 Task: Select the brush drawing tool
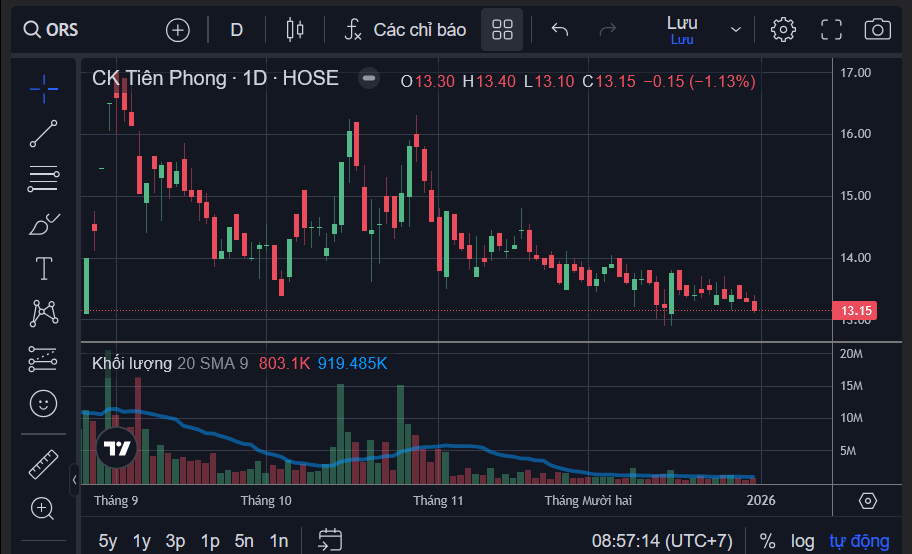[44, 224]
